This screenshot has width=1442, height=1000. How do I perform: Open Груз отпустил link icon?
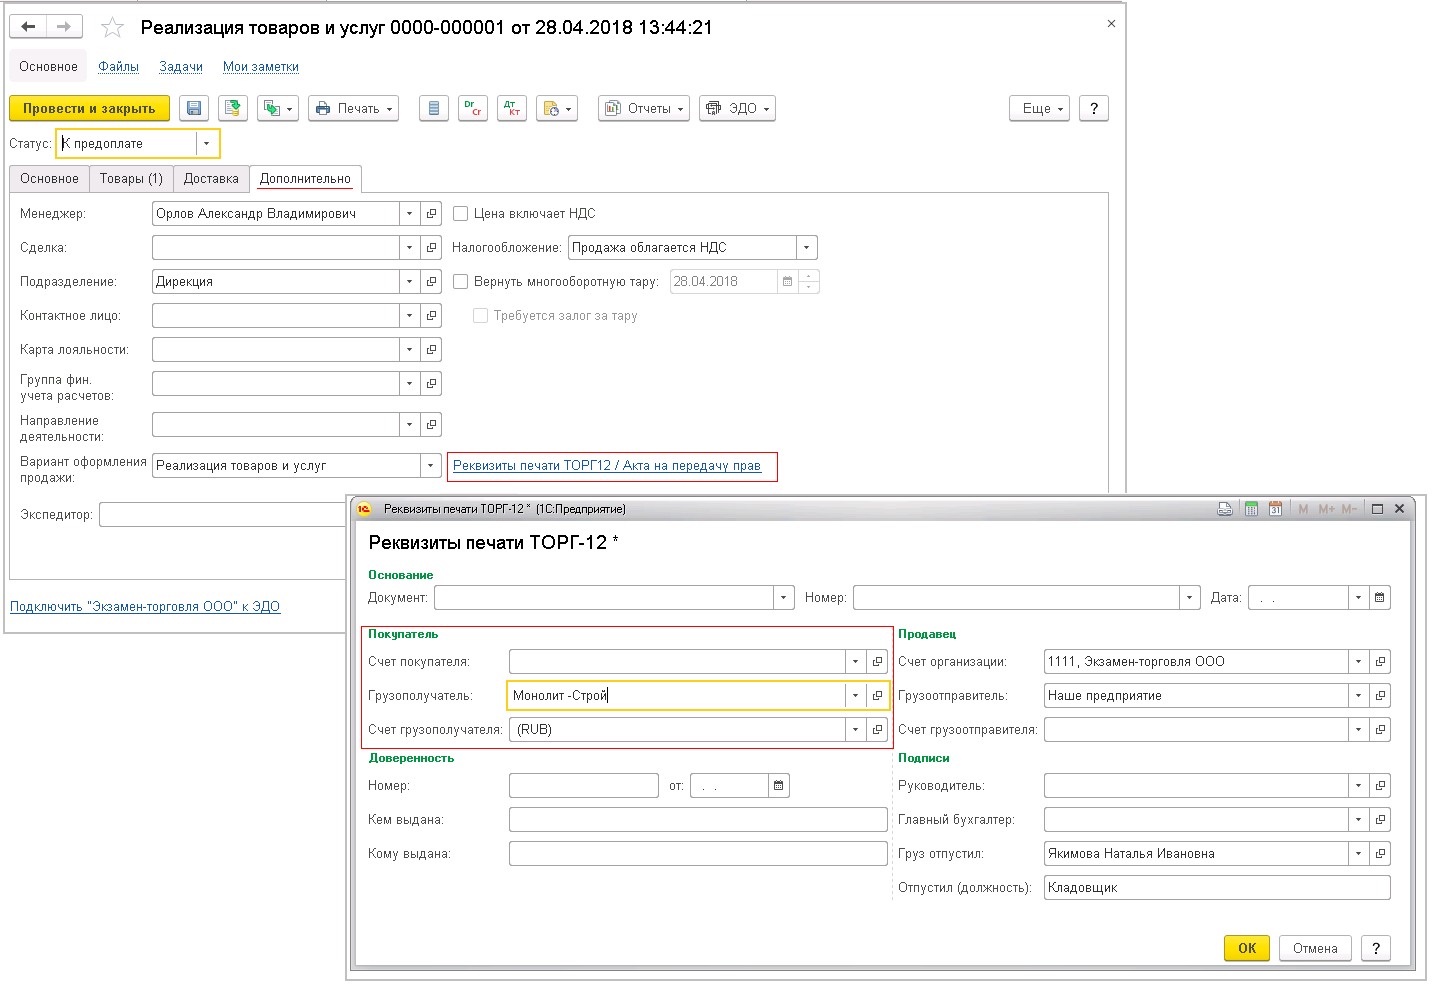coord(1380,853)
